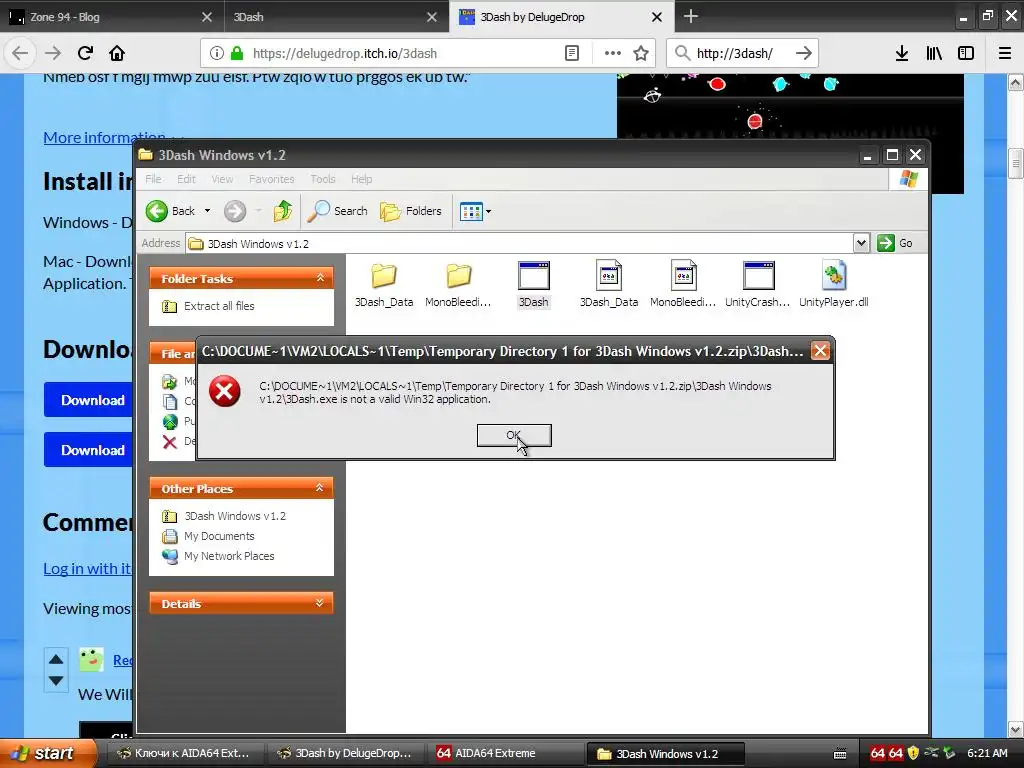1024x768 pixels.
Task: Upvote the comment with the up arrow
Action: (x=56, y=659)
